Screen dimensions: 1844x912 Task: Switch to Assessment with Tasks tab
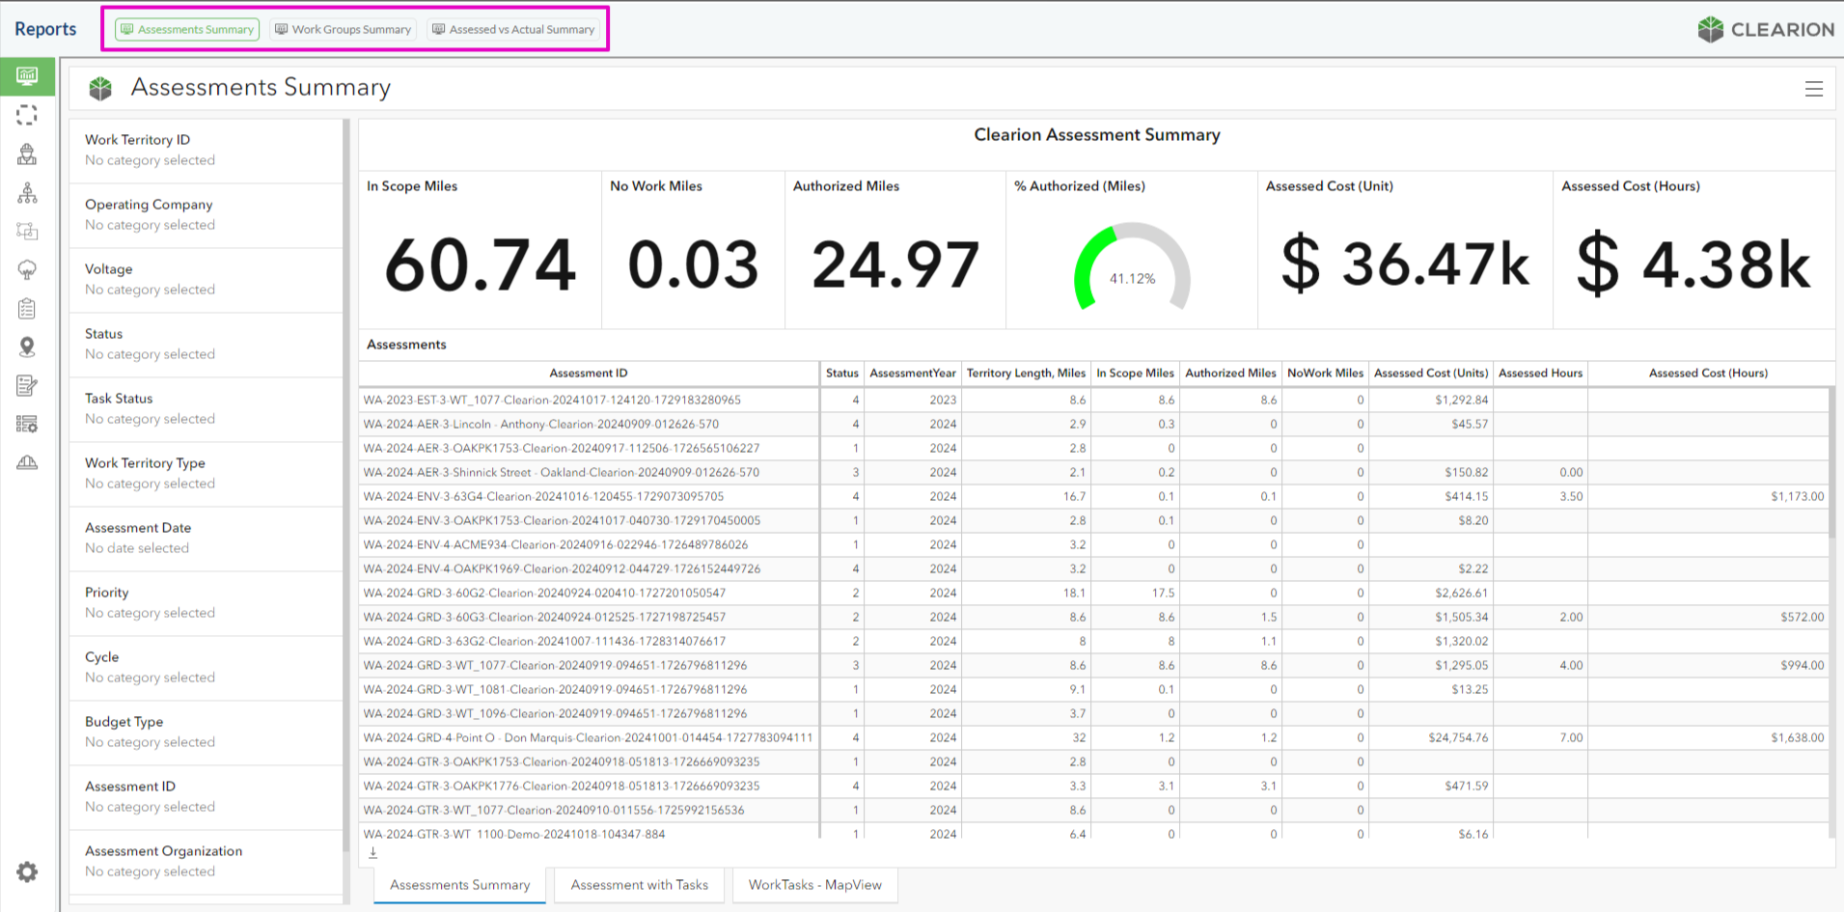pos(639,885)
